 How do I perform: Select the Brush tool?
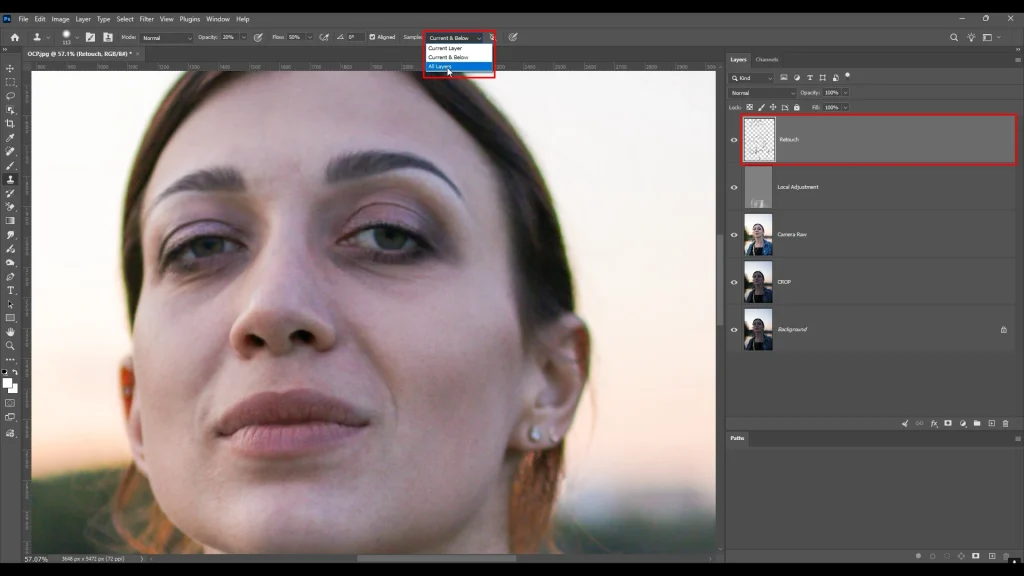[10, 165]
